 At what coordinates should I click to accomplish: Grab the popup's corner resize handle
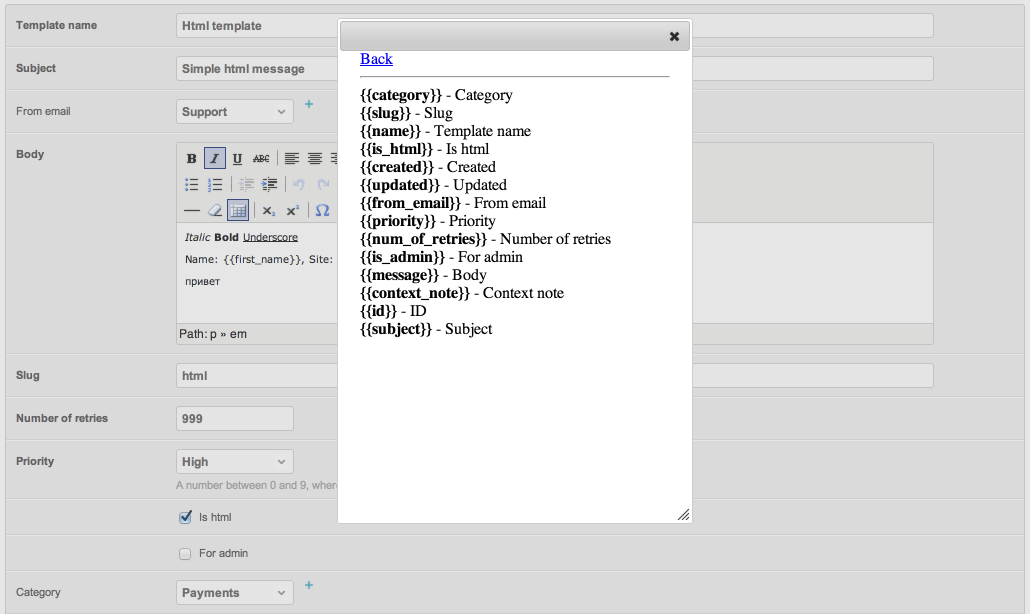(683, 515)
